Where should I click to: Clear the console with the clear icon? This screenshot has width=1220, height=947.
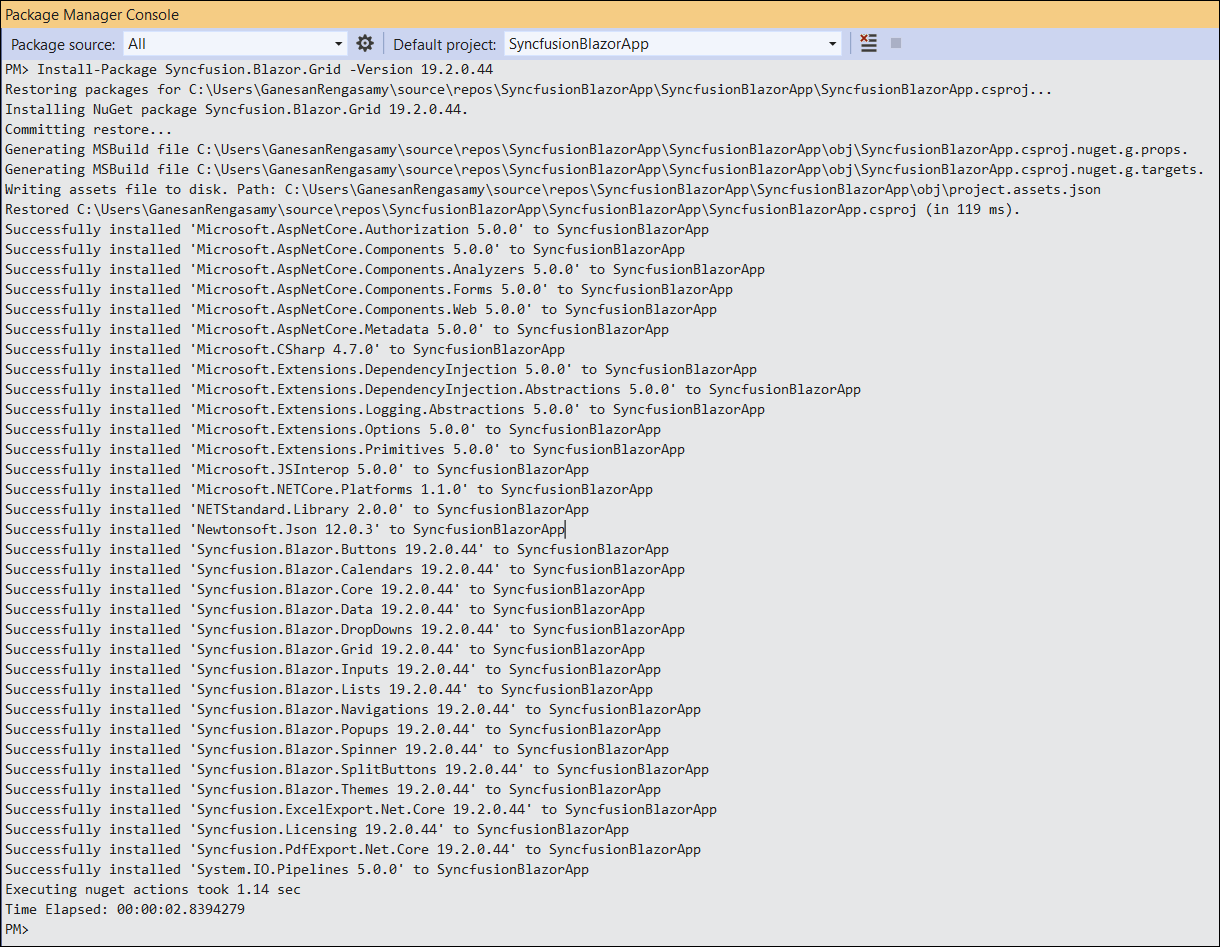coord(868,44)
